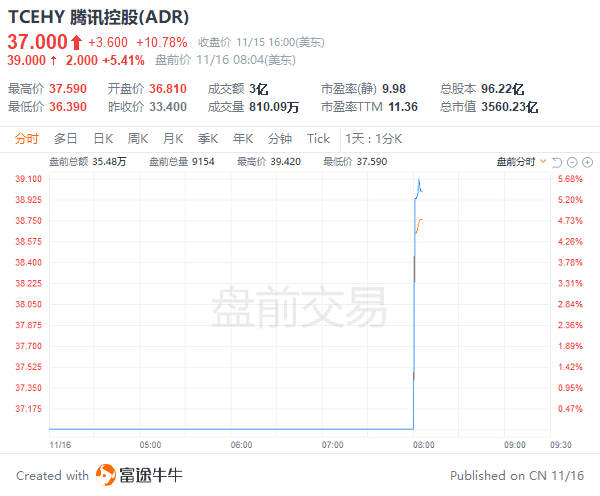Click the TCEHY 腾讯控股(ADR) title
Screen dimensions: 600x496
pos(99,17)
